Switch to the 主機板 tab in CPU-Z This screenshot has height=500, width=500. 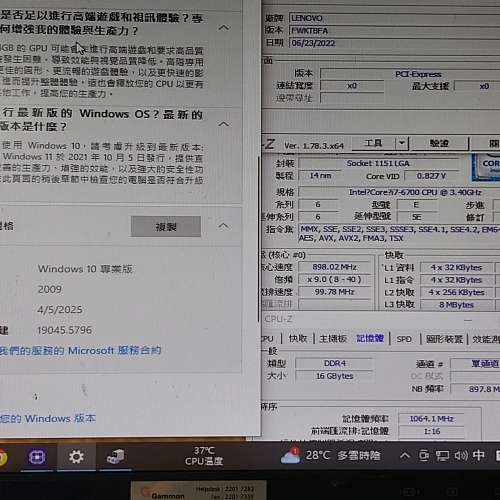[333, 339]
